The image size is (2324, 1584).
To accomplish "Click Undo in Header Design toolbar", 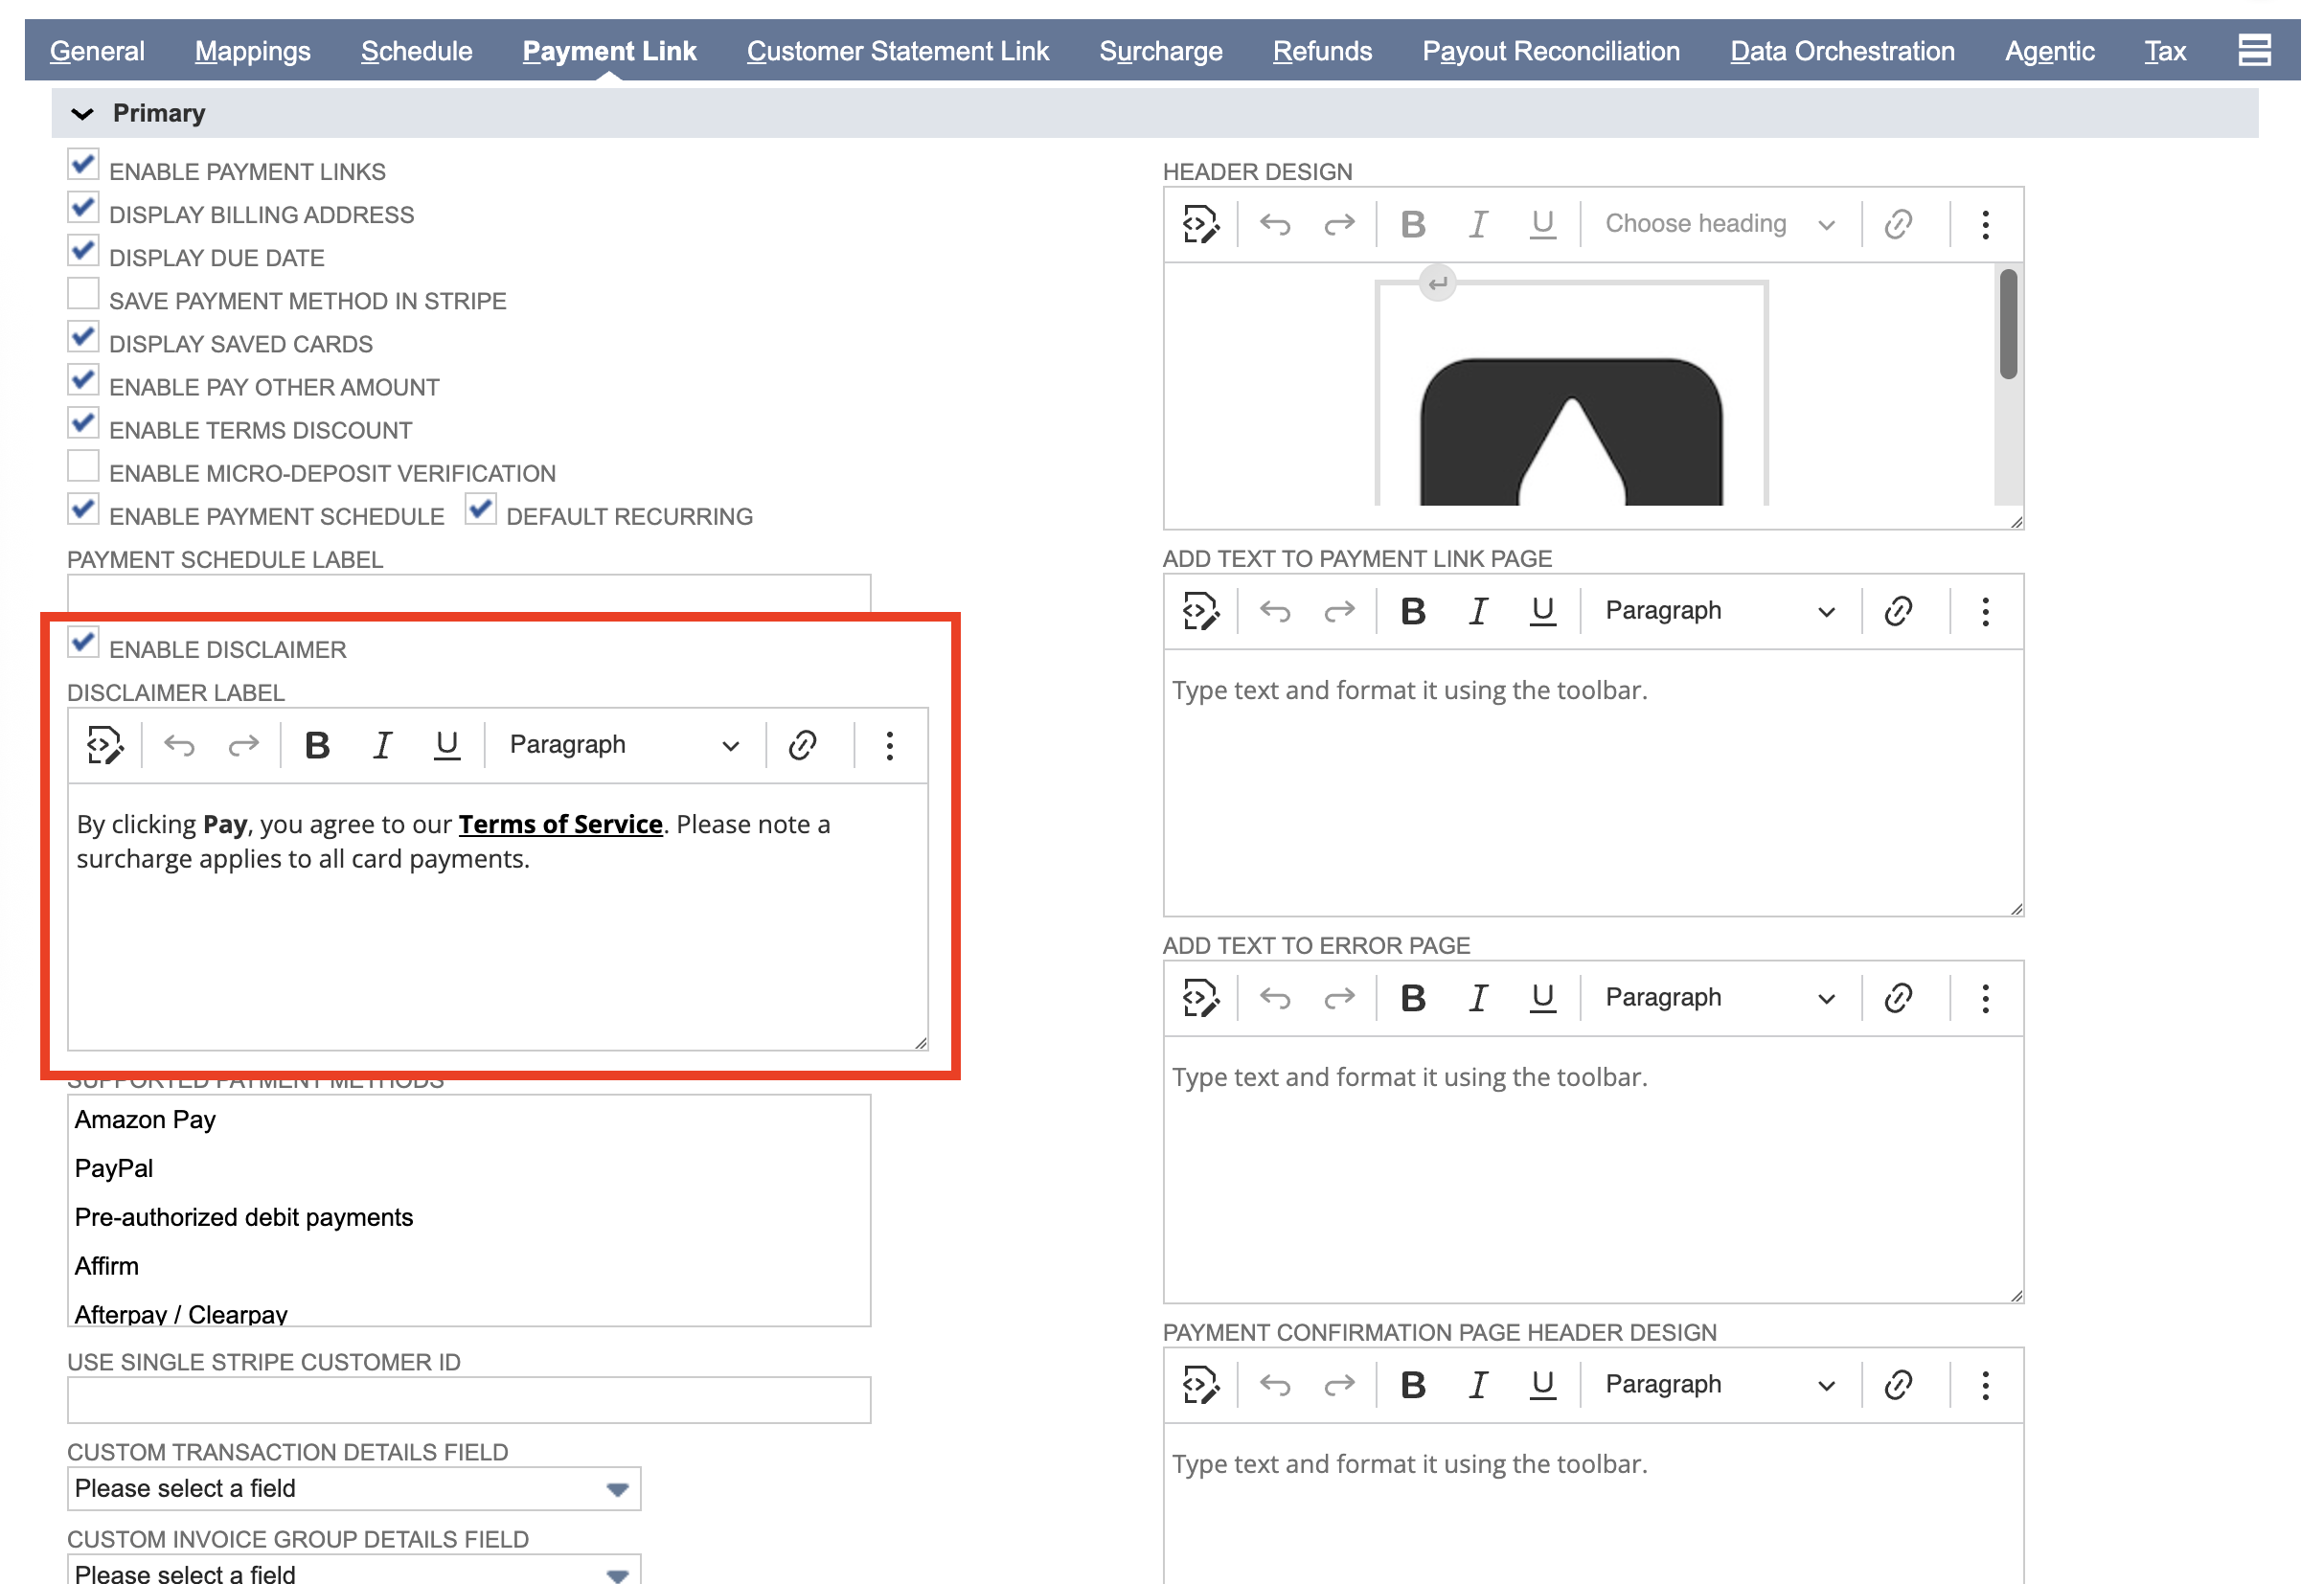I will point(1275,224).
